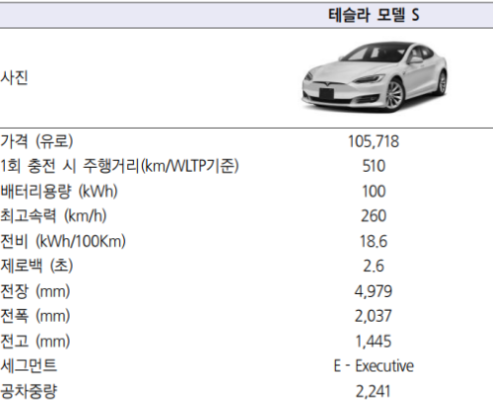Click the efficiency value 18.6
Viewport: 493px width, 401px height.
pyautogui.click(x=374, y=241)
